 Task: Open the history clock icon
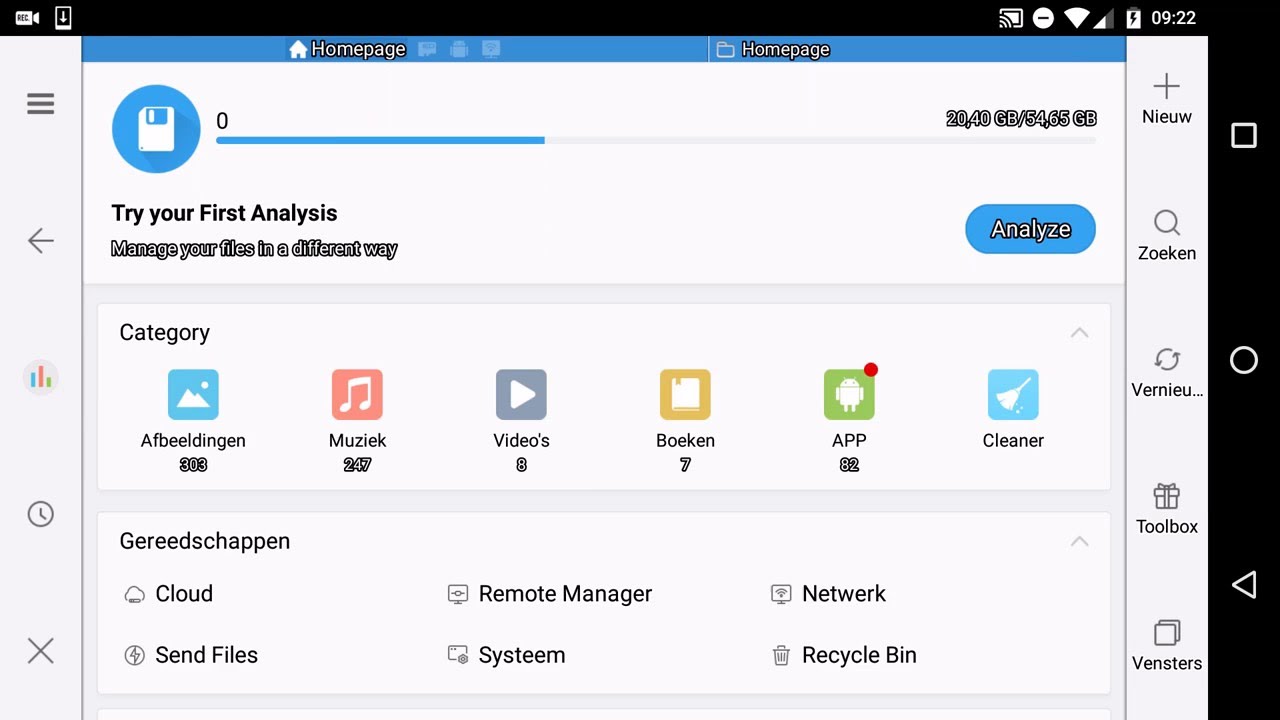(40, 514)
